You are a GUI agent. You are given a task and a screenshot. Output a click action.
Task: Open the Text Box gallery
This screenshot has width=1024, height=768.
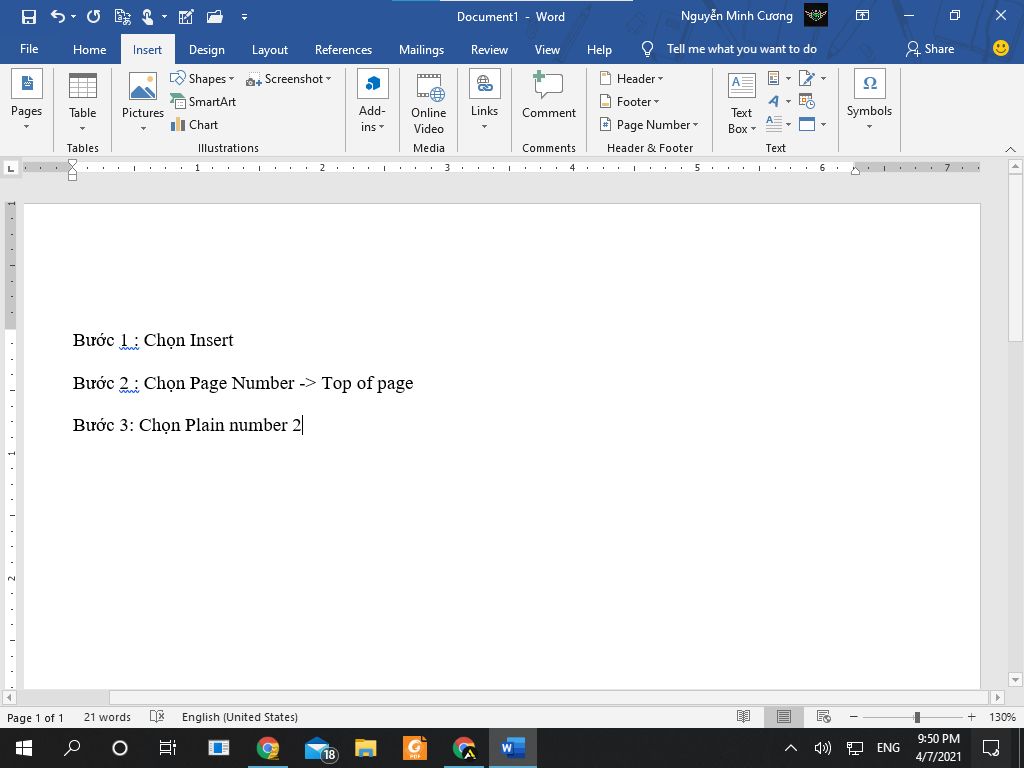pyautogui.click(x=742, y=103)
